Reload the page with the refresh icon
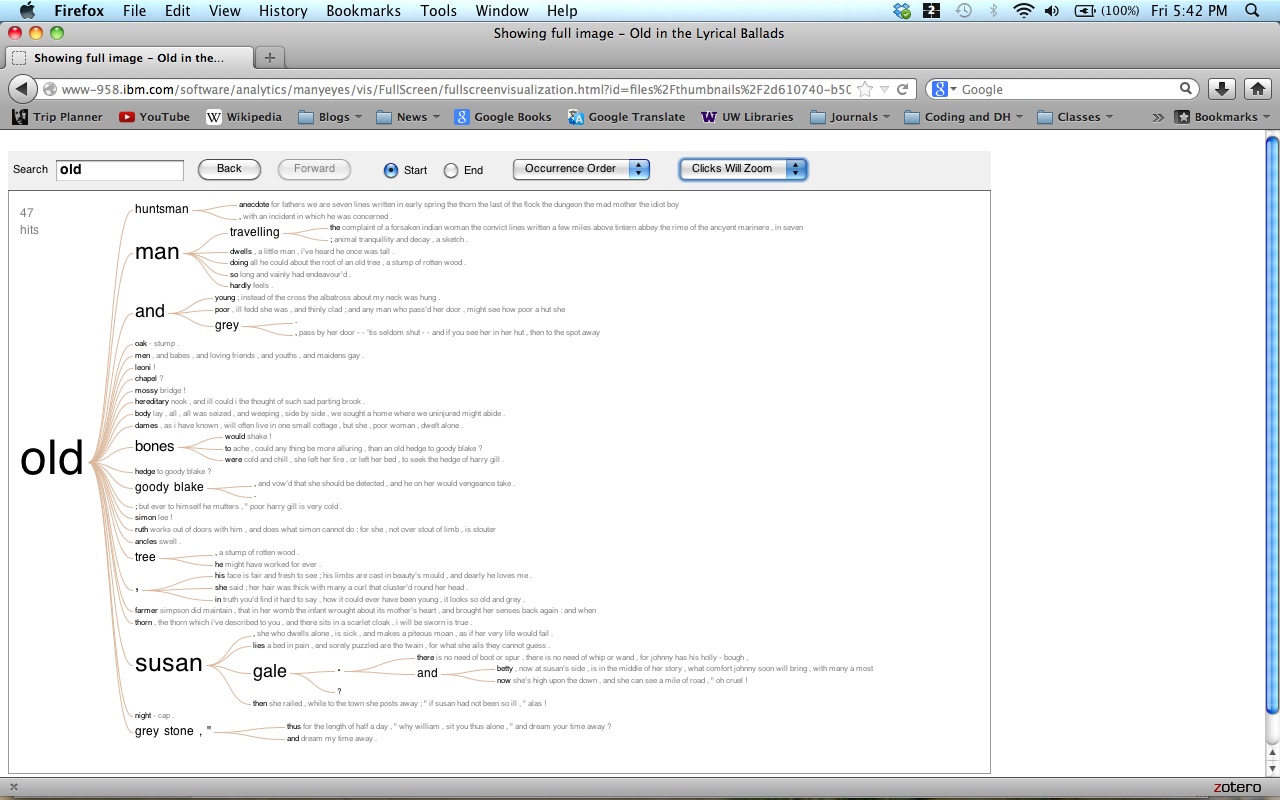 click(x=902, y=89)
